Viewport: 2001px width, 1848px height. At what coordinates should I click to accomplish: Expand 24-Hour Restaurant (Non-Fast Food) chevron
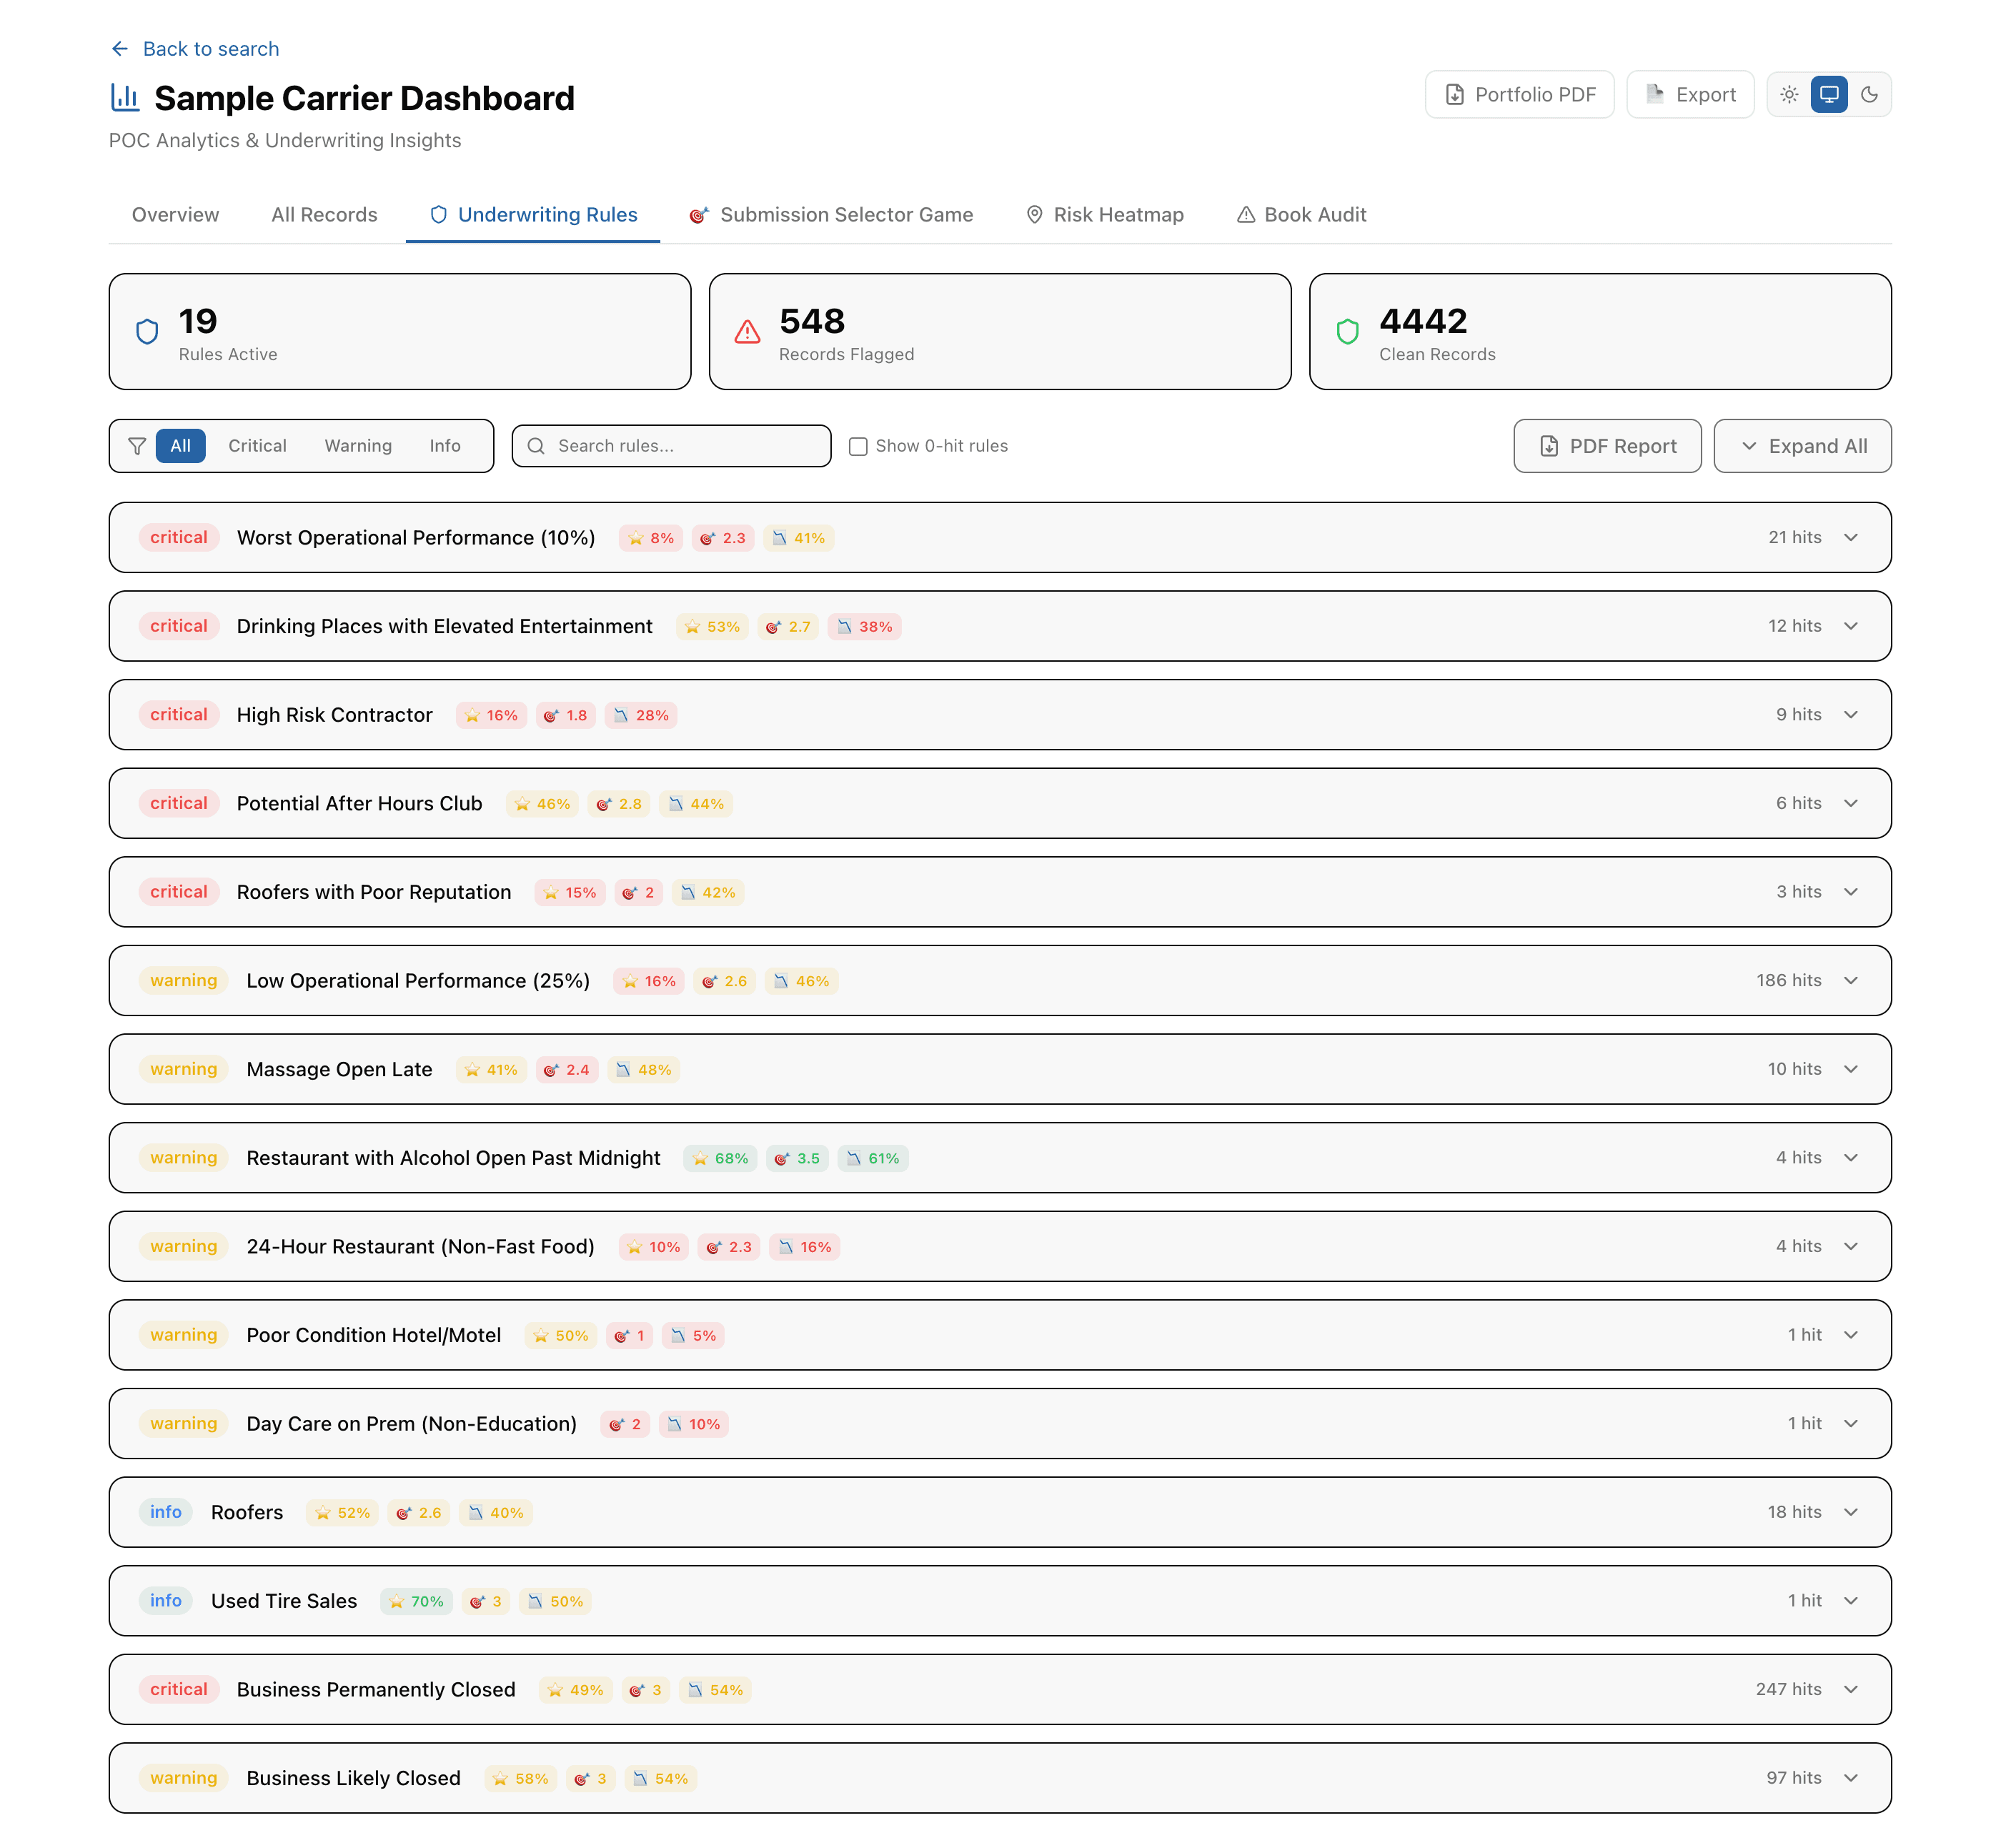(x=1851, y=1246)
